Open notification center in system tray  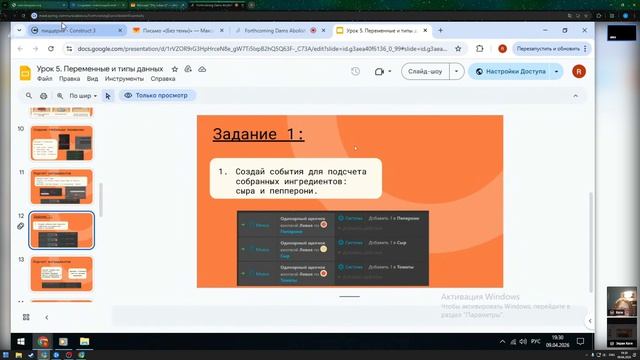click(580, 341)
